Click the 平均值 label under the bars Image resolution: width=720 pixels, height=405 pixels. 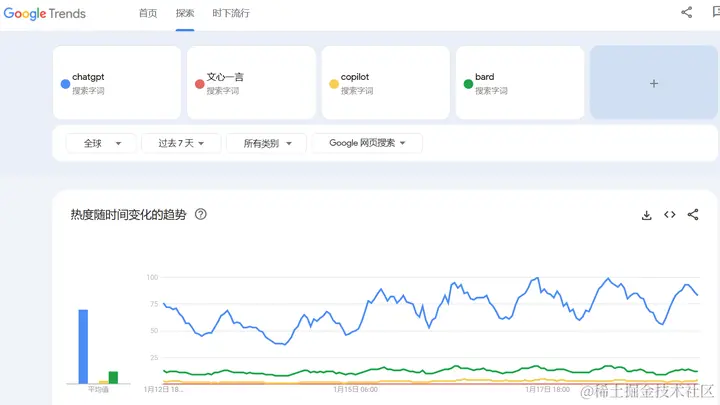click(98, 389)
